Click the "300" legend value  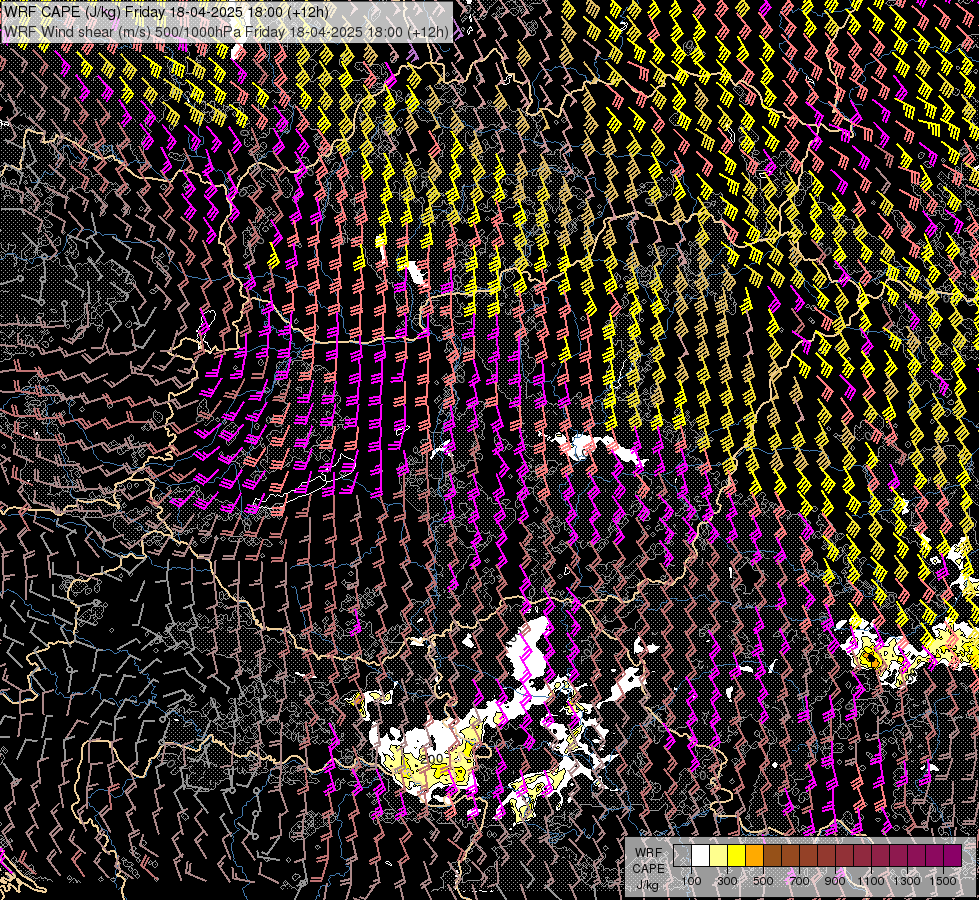point(727,881)
